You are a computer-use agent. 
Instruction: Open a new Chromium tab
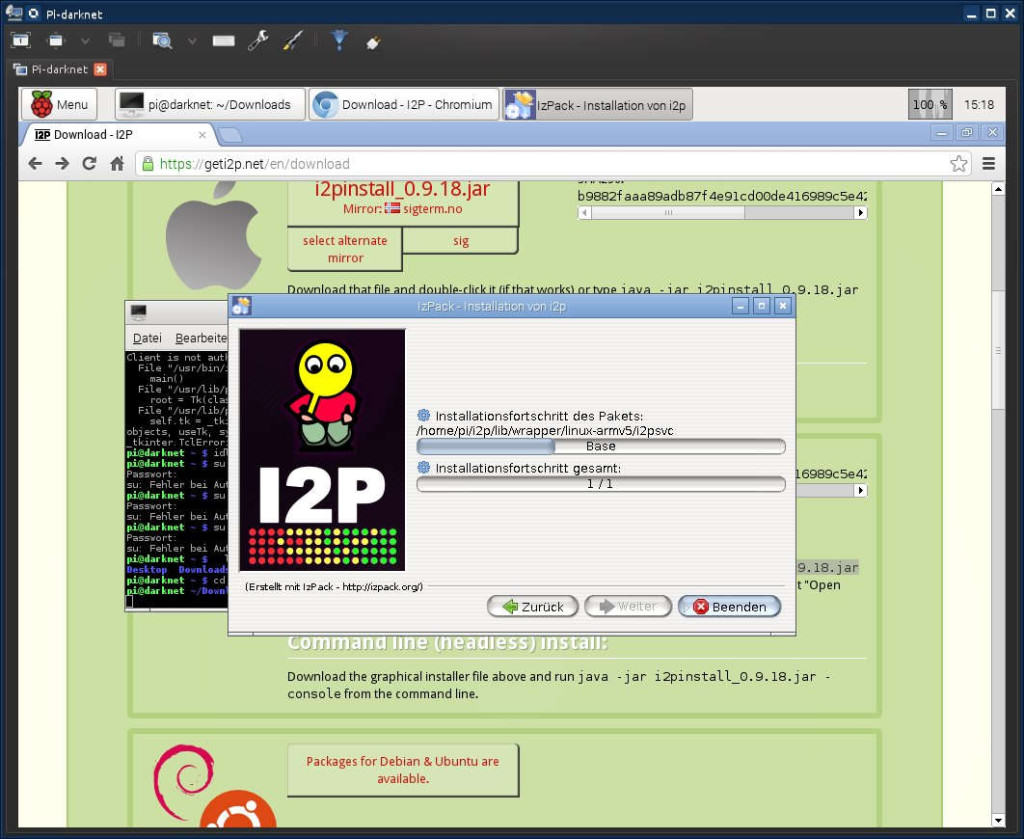click(229, 135)
